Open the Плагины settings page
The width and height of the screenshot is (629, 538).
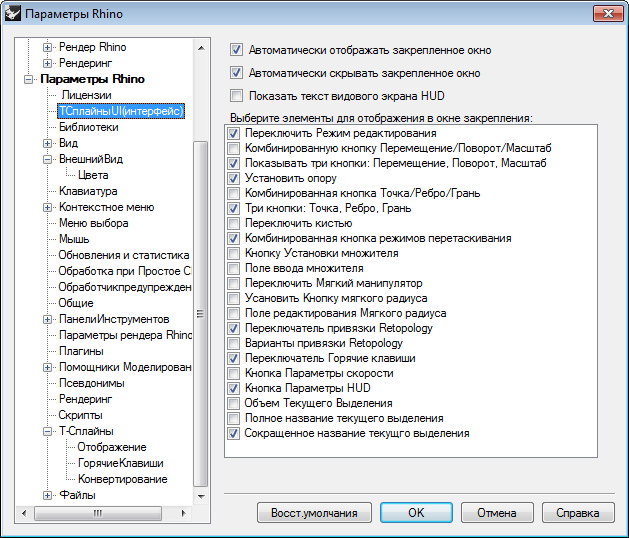(x=81, y=351)
